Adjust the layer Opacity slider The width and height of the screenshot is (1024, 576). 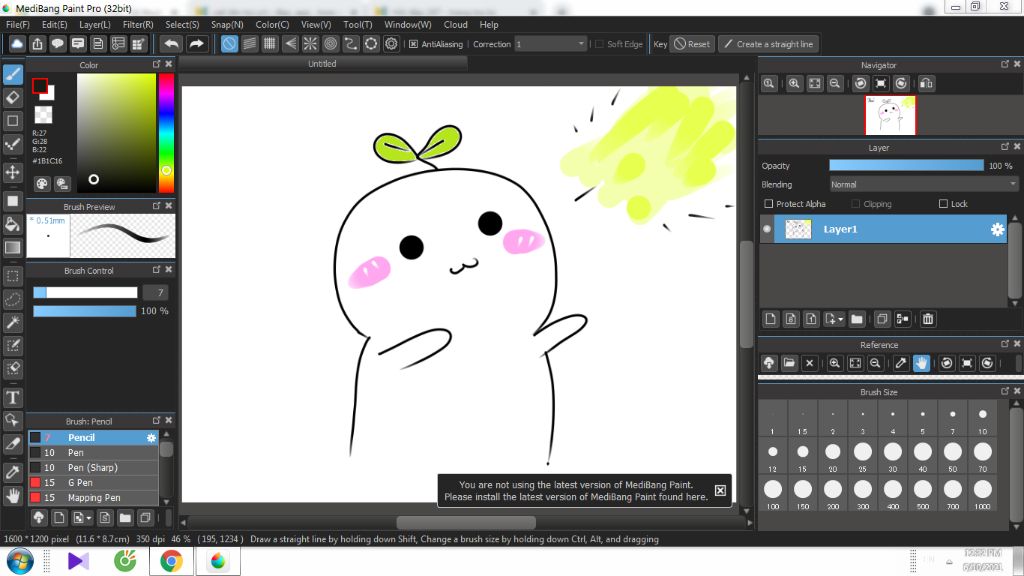click(x=906, y=166)
